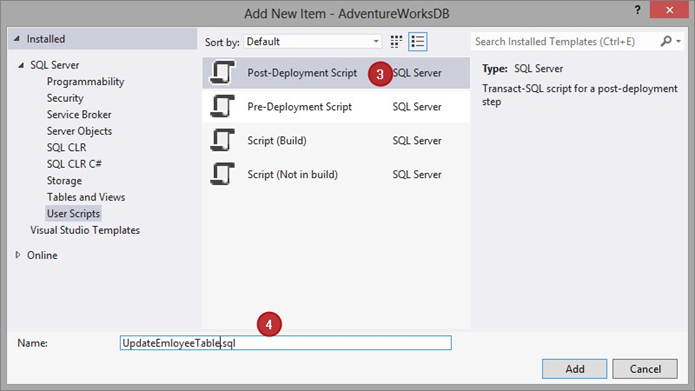
Task: Switch to small icons grid view
Action: pyautogui.click(x=396, y=42)
